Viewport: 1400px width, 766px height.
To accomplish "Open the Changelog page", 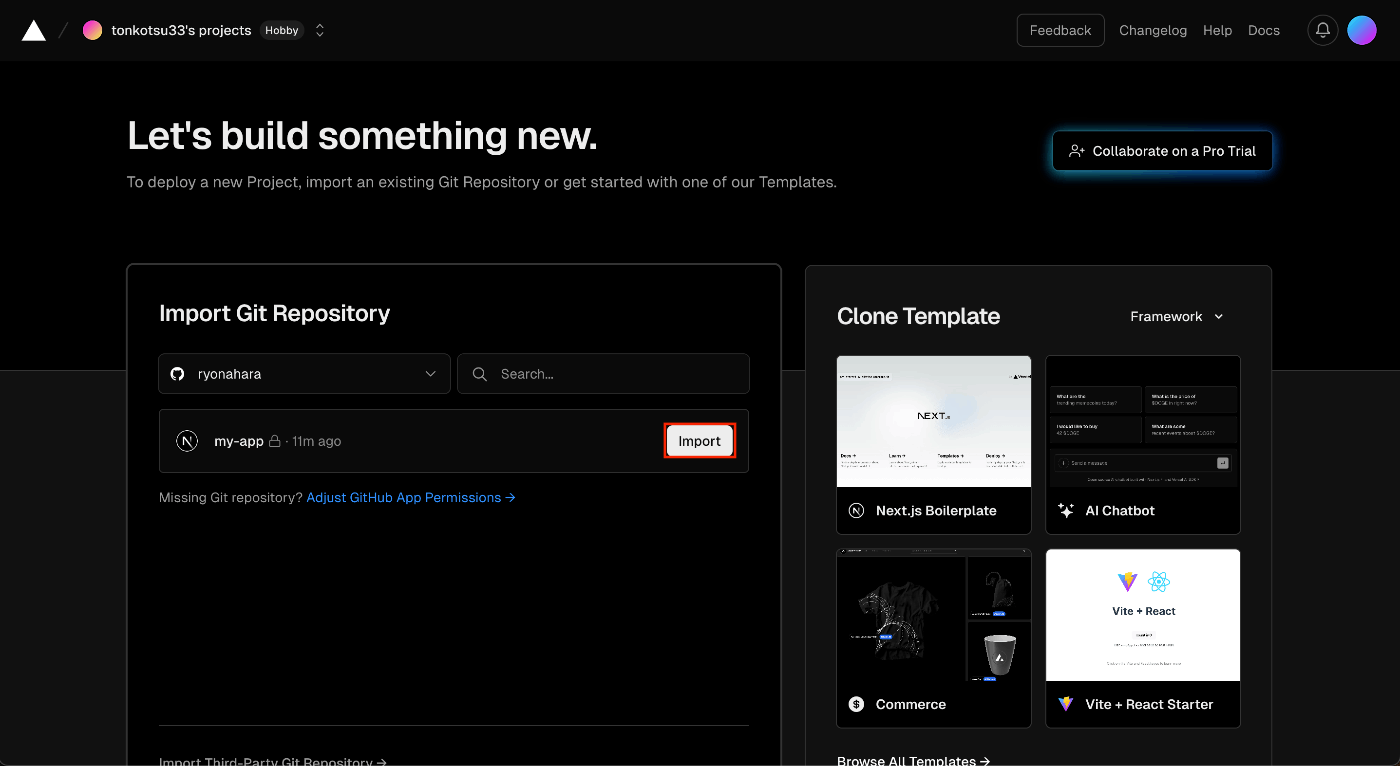I will (1153, 30).
